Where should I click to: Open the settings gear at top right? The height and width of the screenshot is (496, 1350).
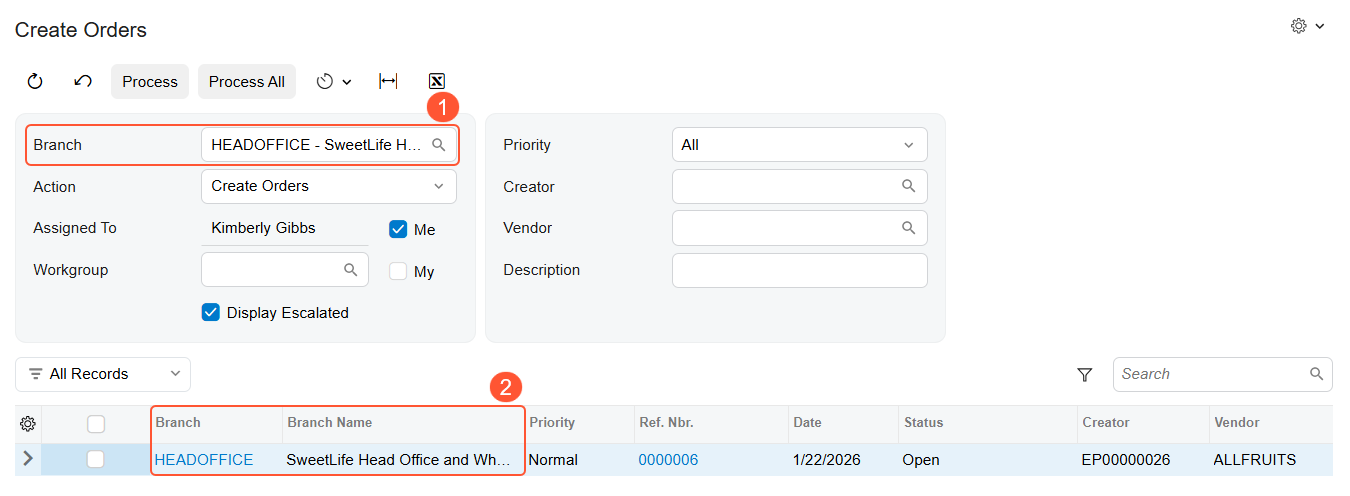(1307, 26)
